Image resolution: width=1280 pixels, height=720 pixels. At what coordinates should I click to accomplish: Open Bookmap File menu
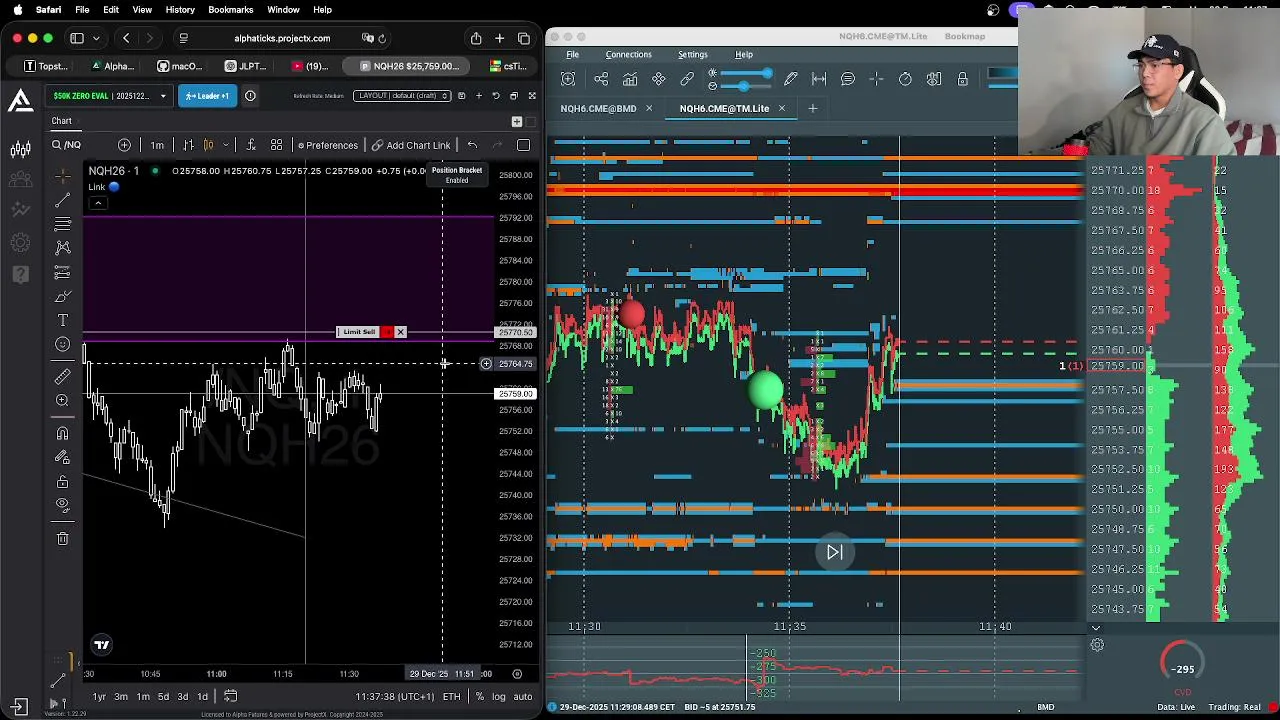(572, 54)
